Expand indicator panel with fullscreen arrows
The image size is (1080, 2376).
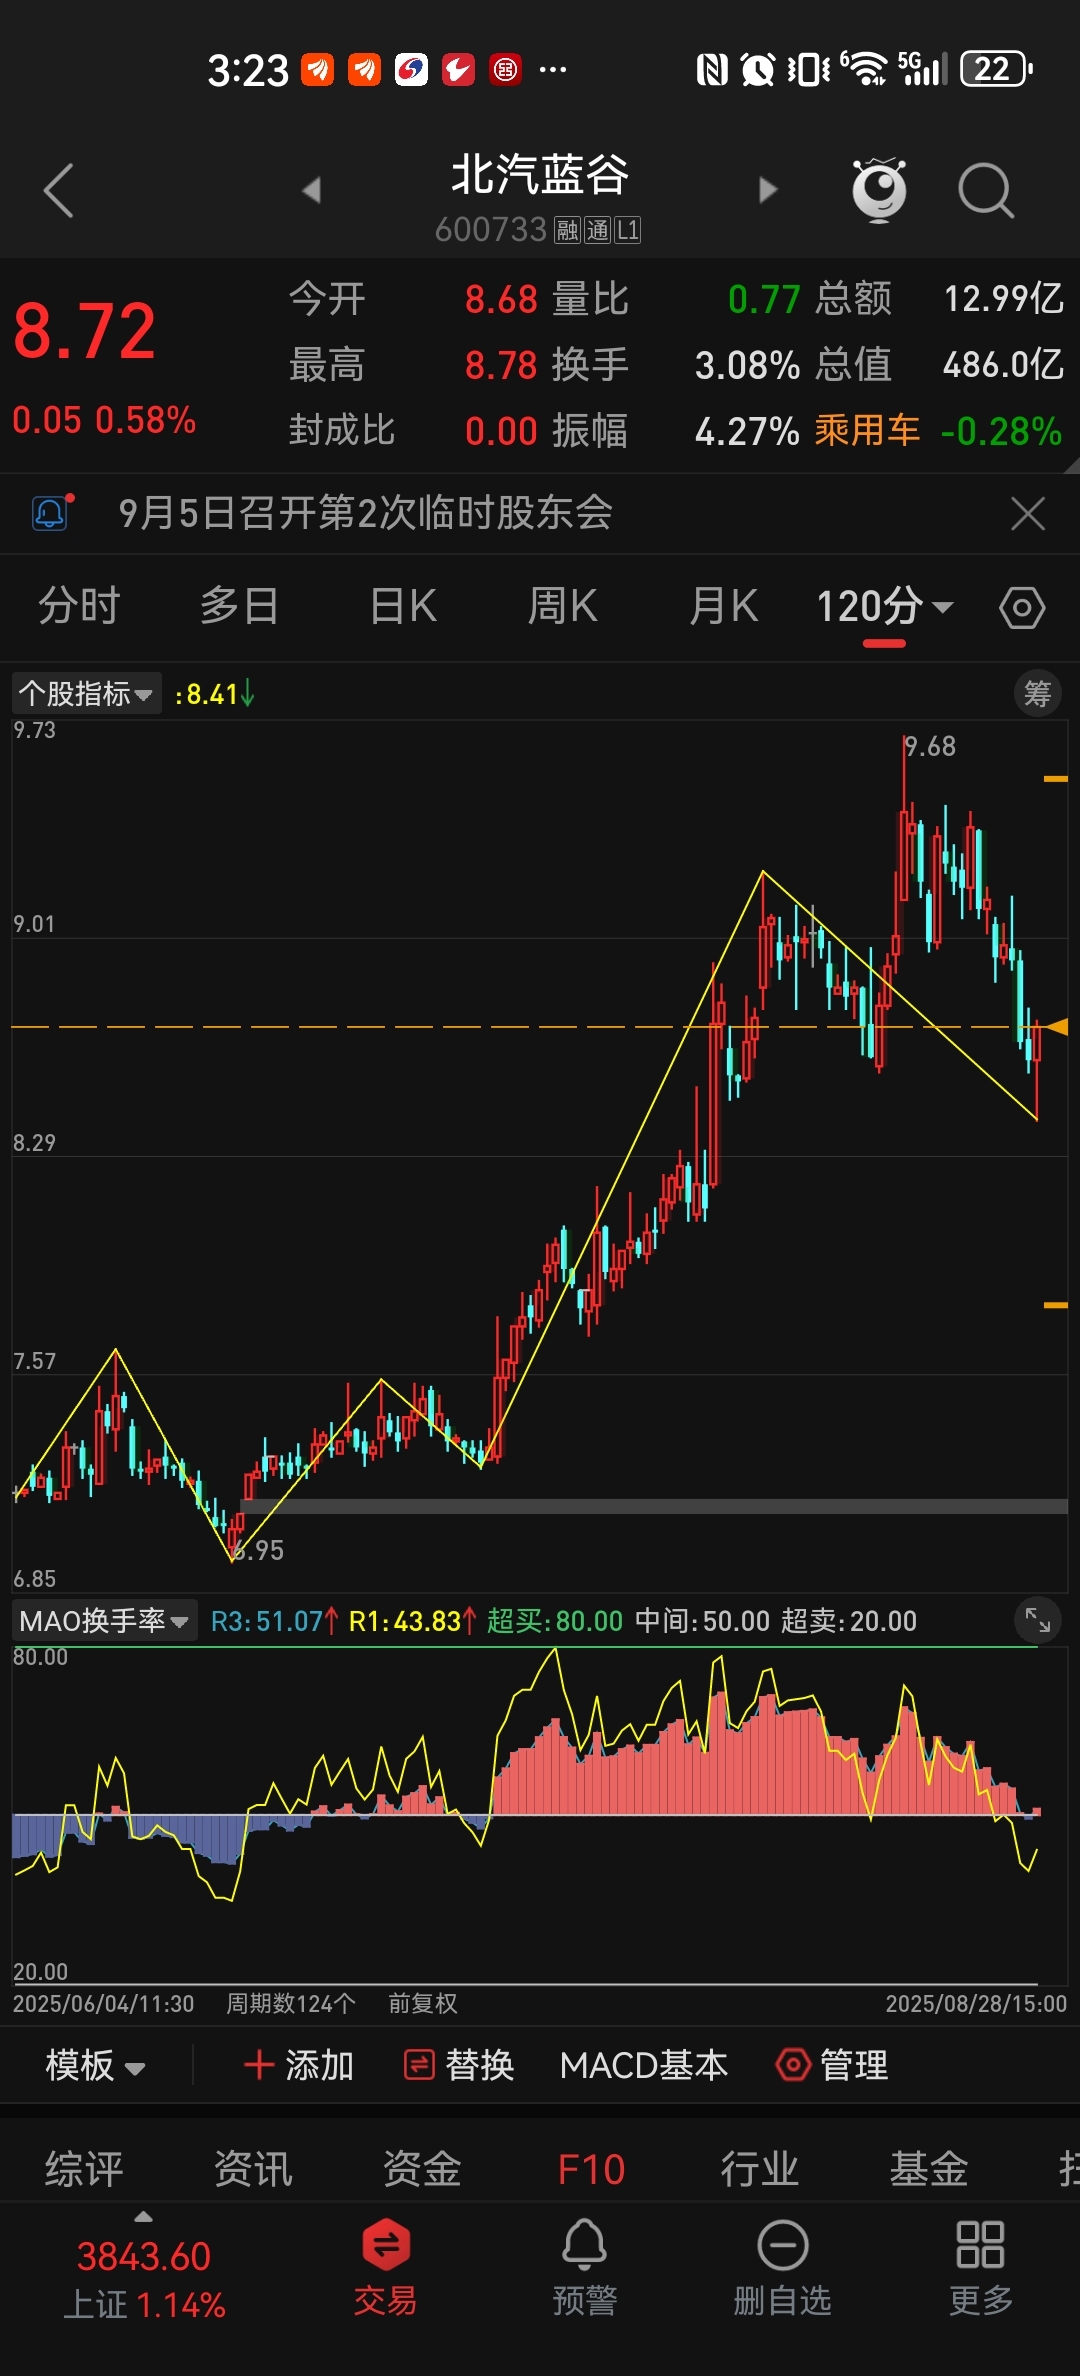1037,1620
